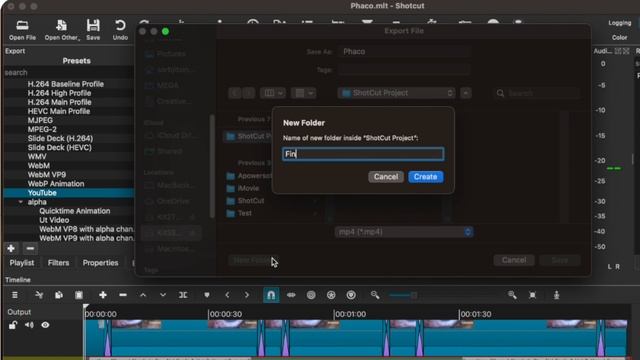
Task: Click Create in New Folder dialog
Action: (x=425, y=177)
